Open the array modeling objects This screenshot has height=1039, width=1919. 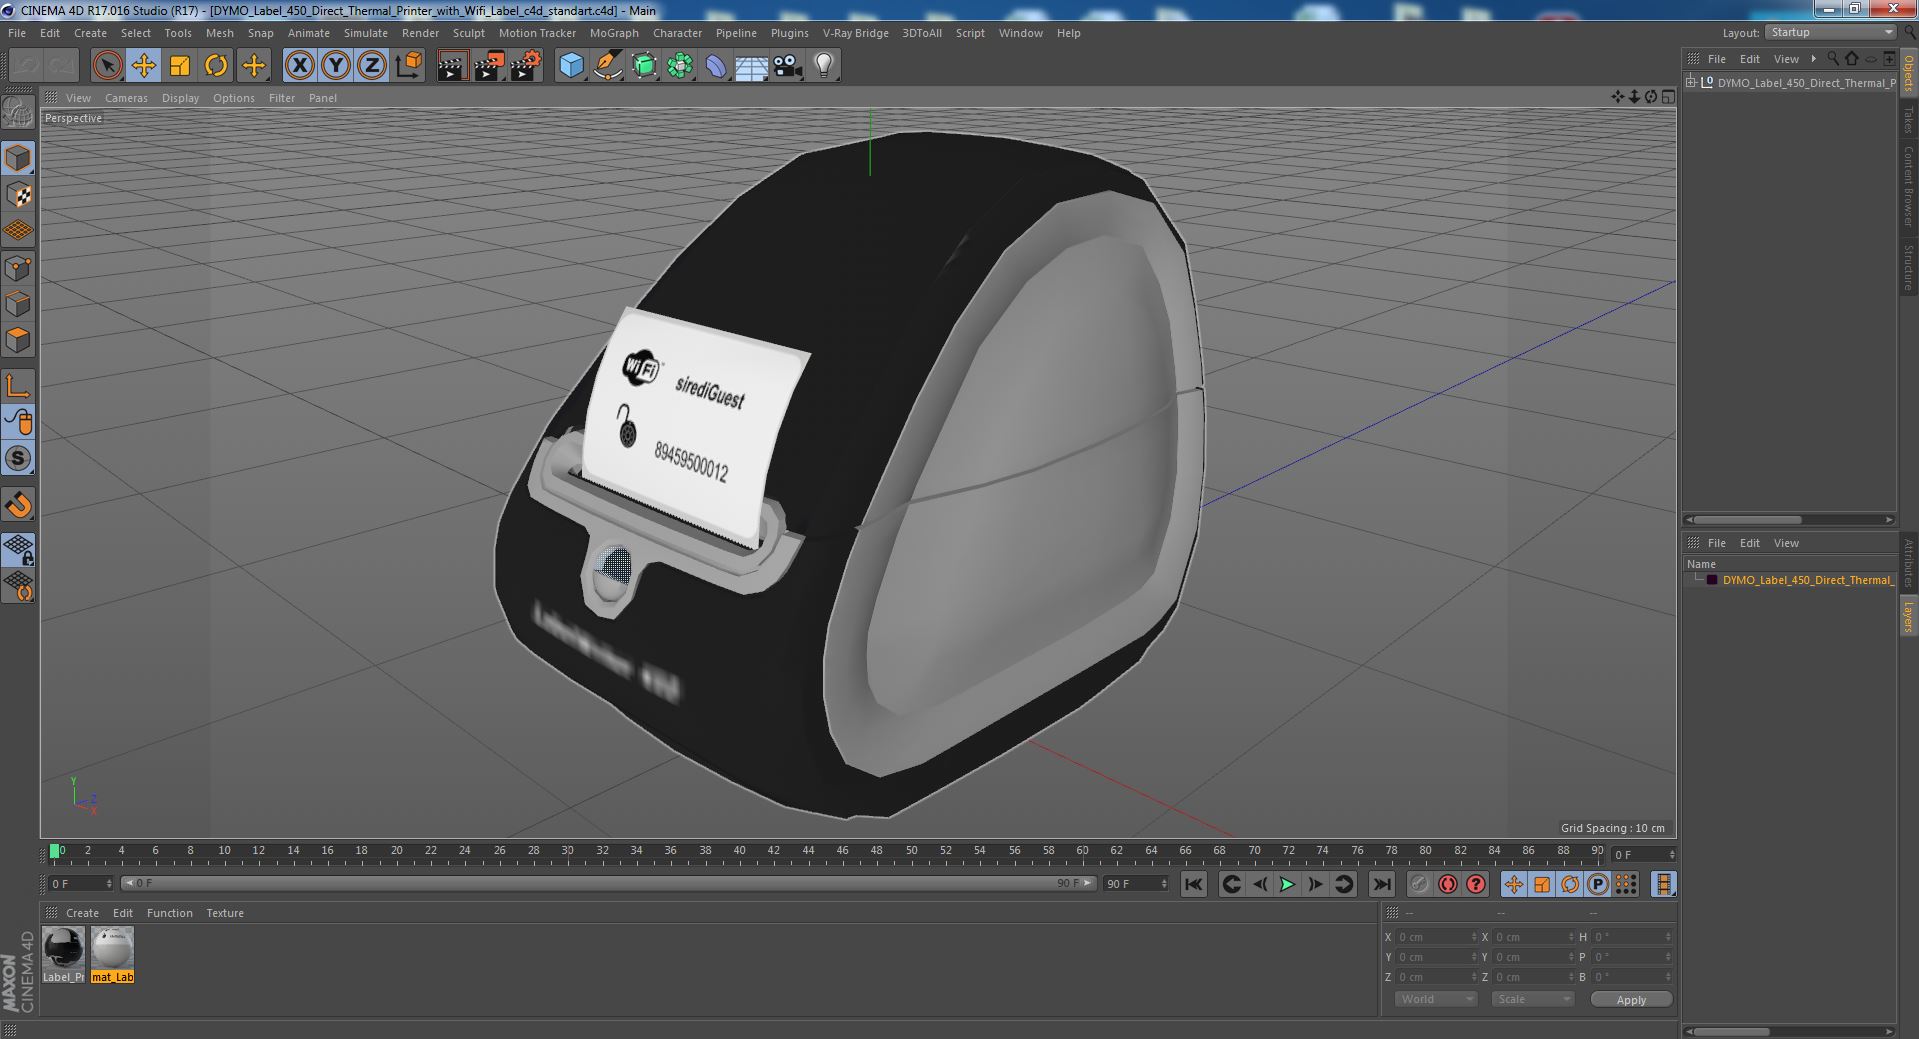680,66
